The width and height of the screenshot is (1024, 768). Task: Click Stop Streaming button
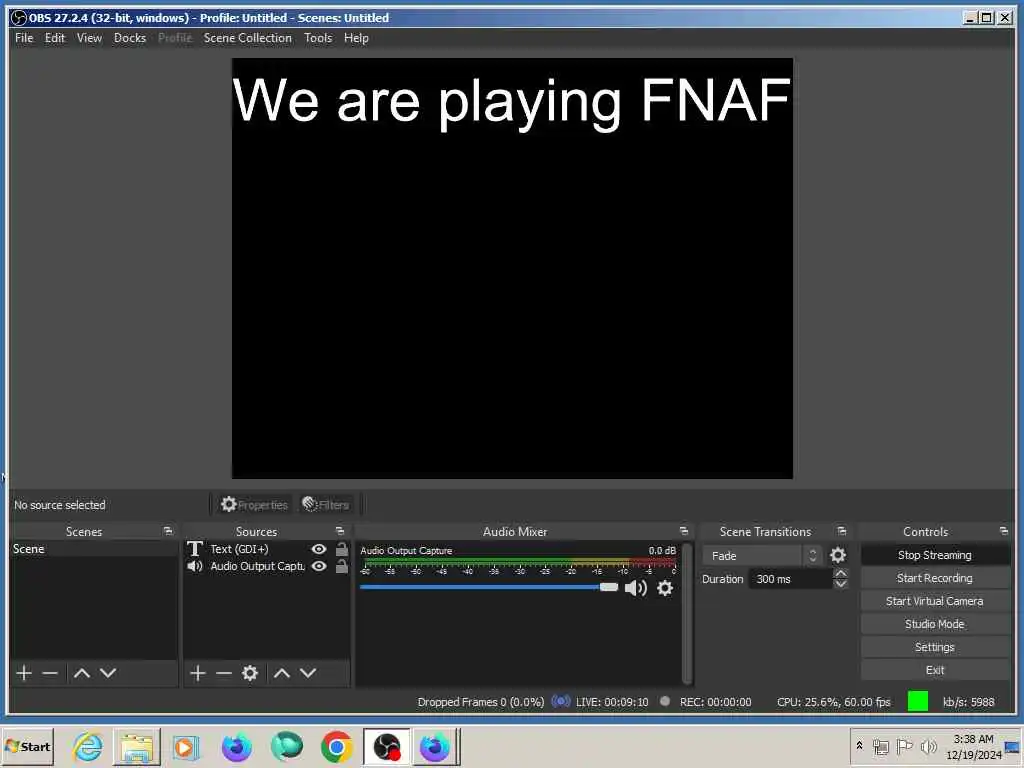tap(935, 555)
